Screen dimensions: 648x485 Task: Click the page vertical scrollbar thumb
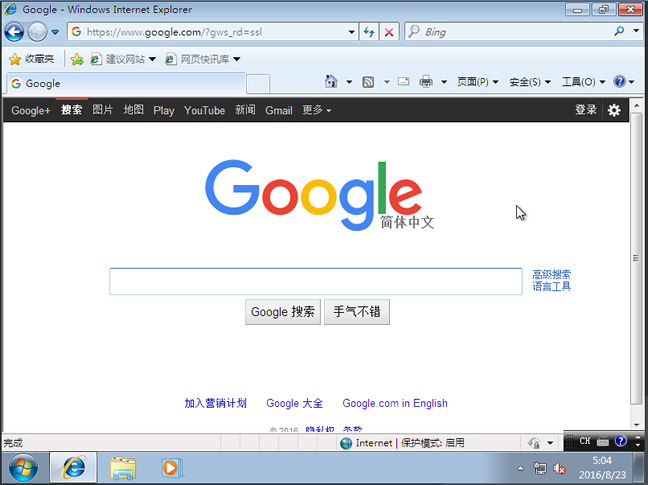tap(636, 258)
